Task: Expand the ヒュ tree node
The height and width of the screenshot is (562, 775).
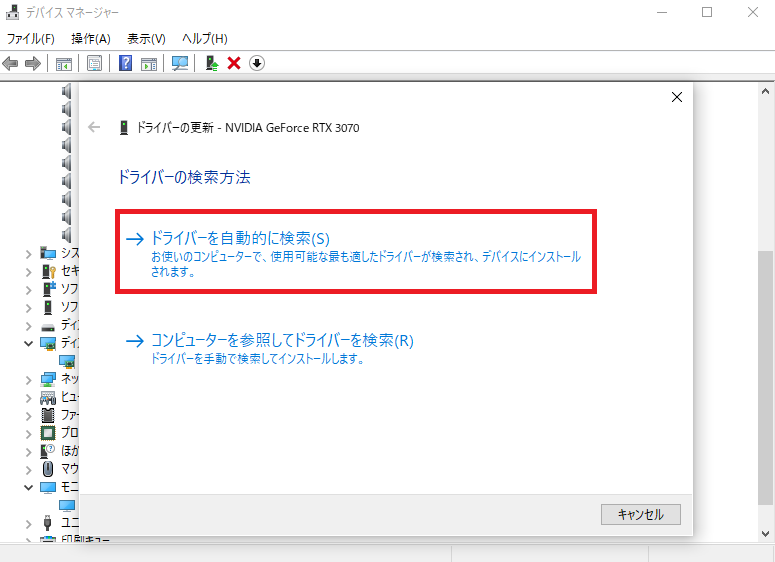Action: point(29,398)
